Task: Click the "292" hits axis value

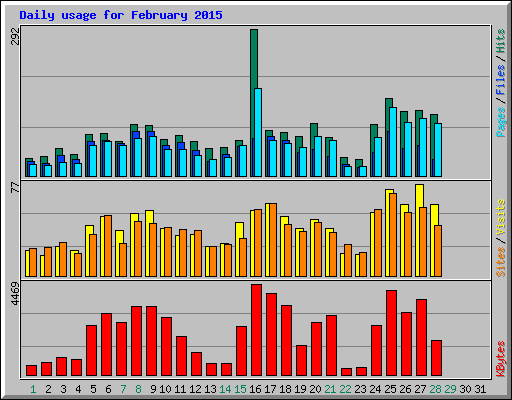Action: pos(15,36)
